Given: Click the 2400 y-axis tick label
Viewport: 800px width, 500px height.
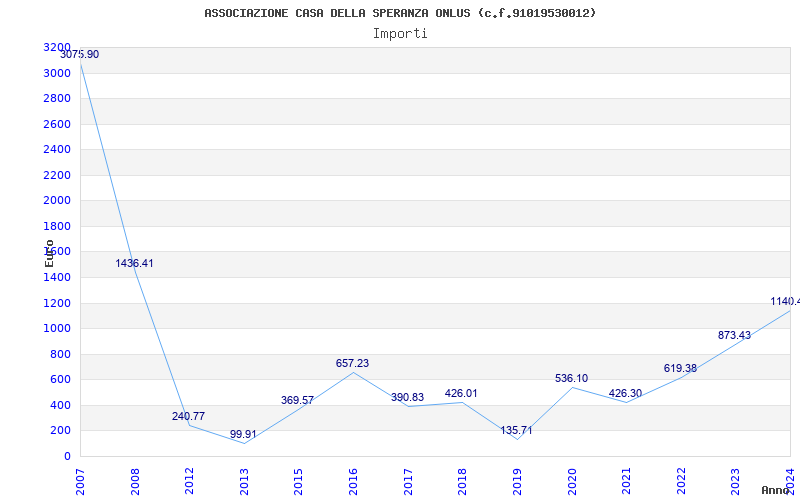Looking at the screenshot, I should (57, 149).
